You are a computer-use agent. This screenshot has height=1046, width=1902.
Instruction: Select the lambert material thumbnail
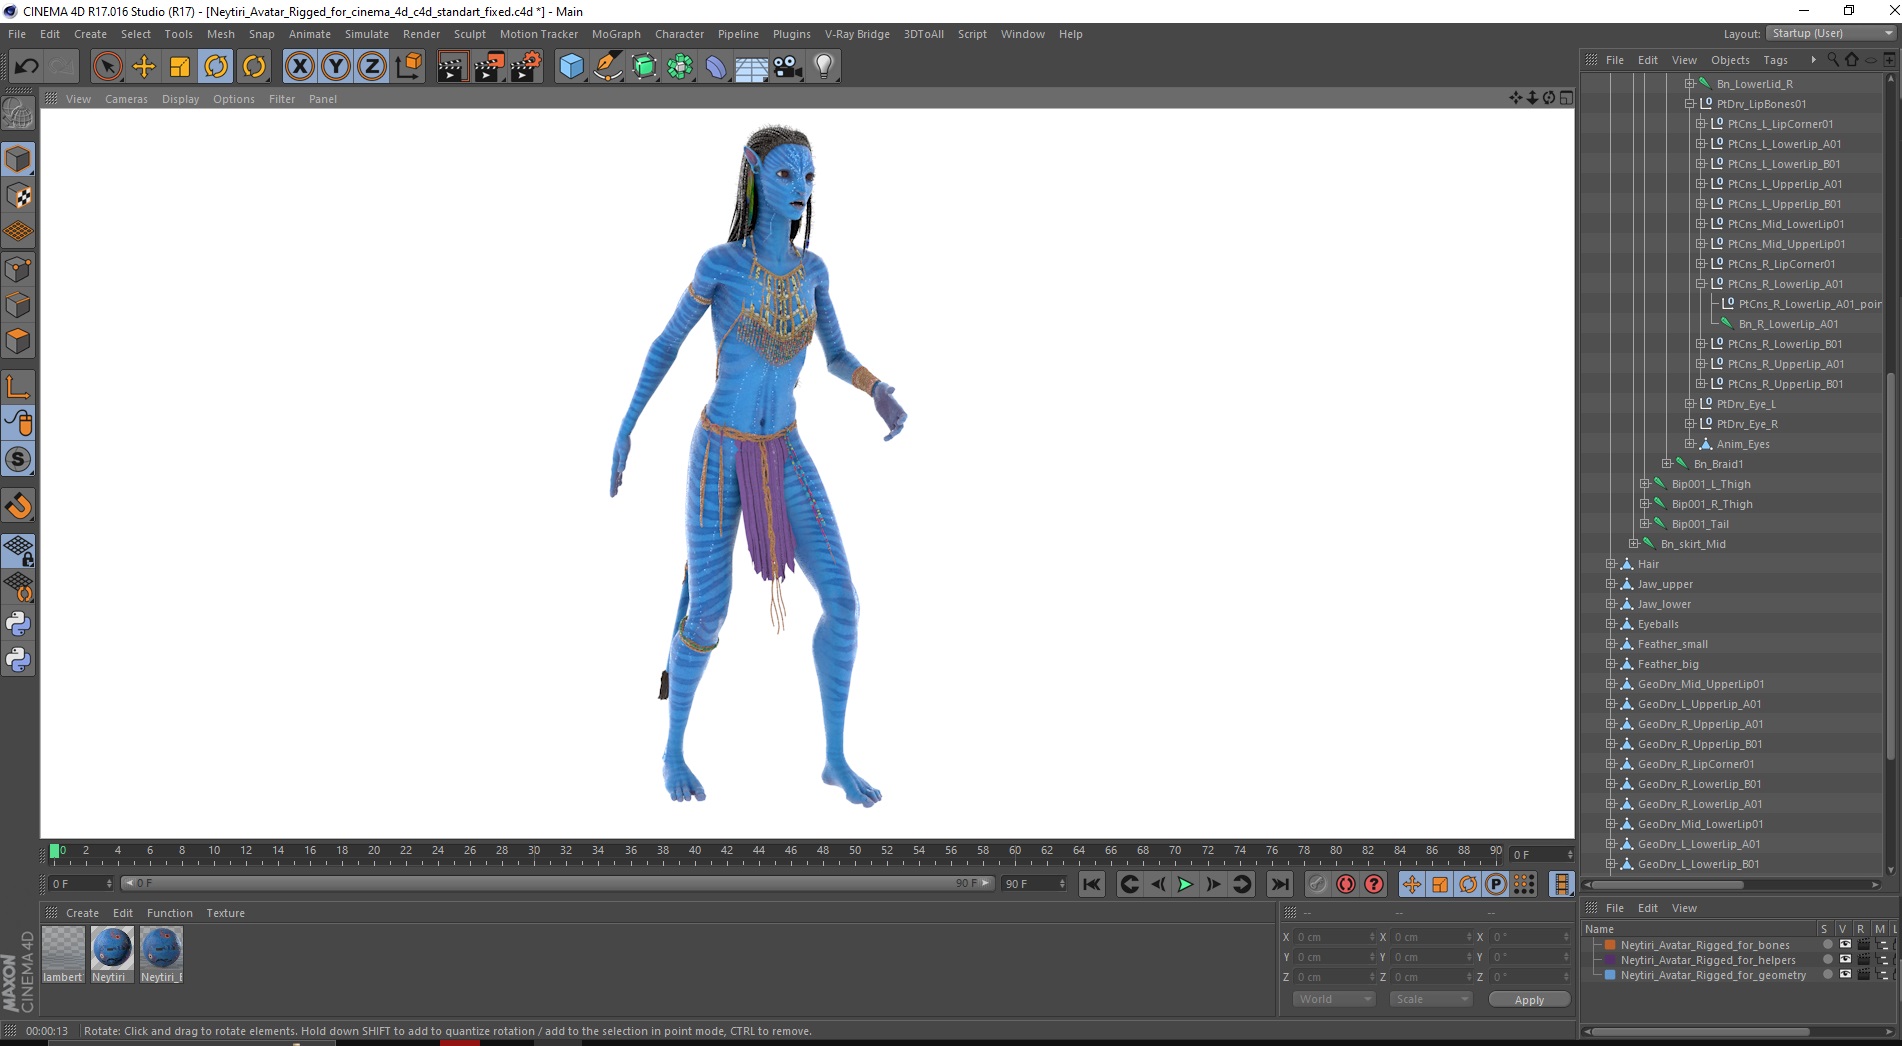click(x=63, y=954)
